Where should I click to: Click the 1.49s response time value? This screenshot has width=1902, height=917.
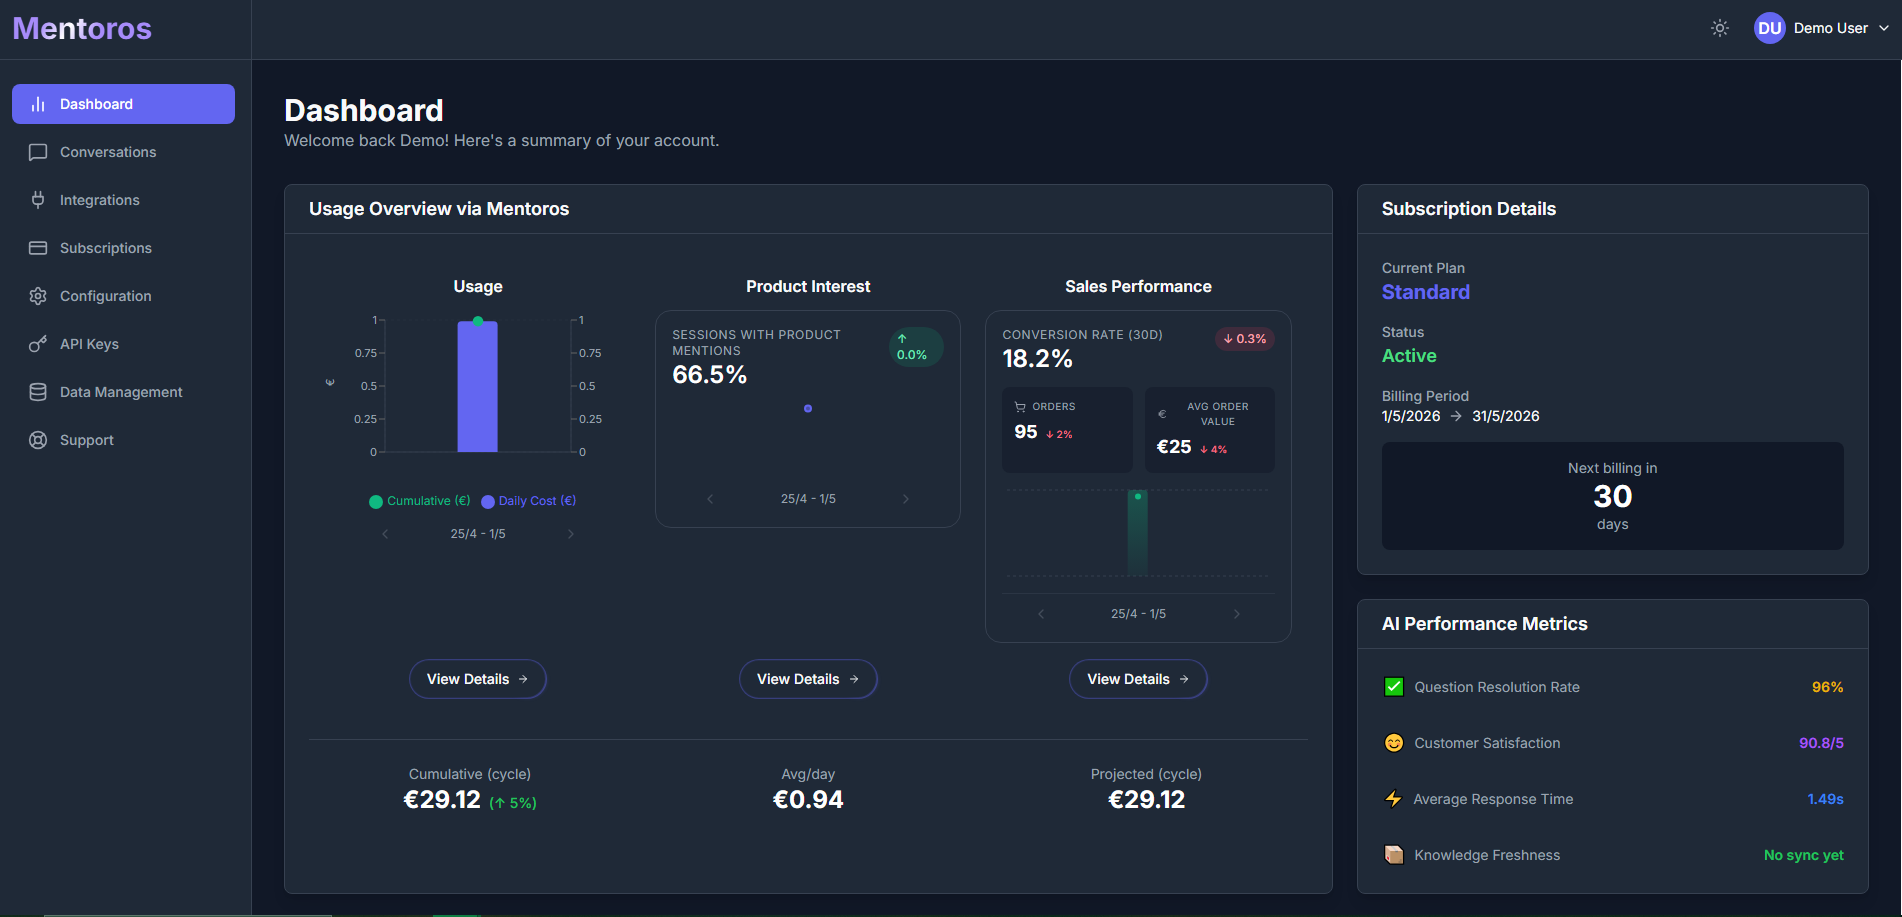tap(1825, 799)
